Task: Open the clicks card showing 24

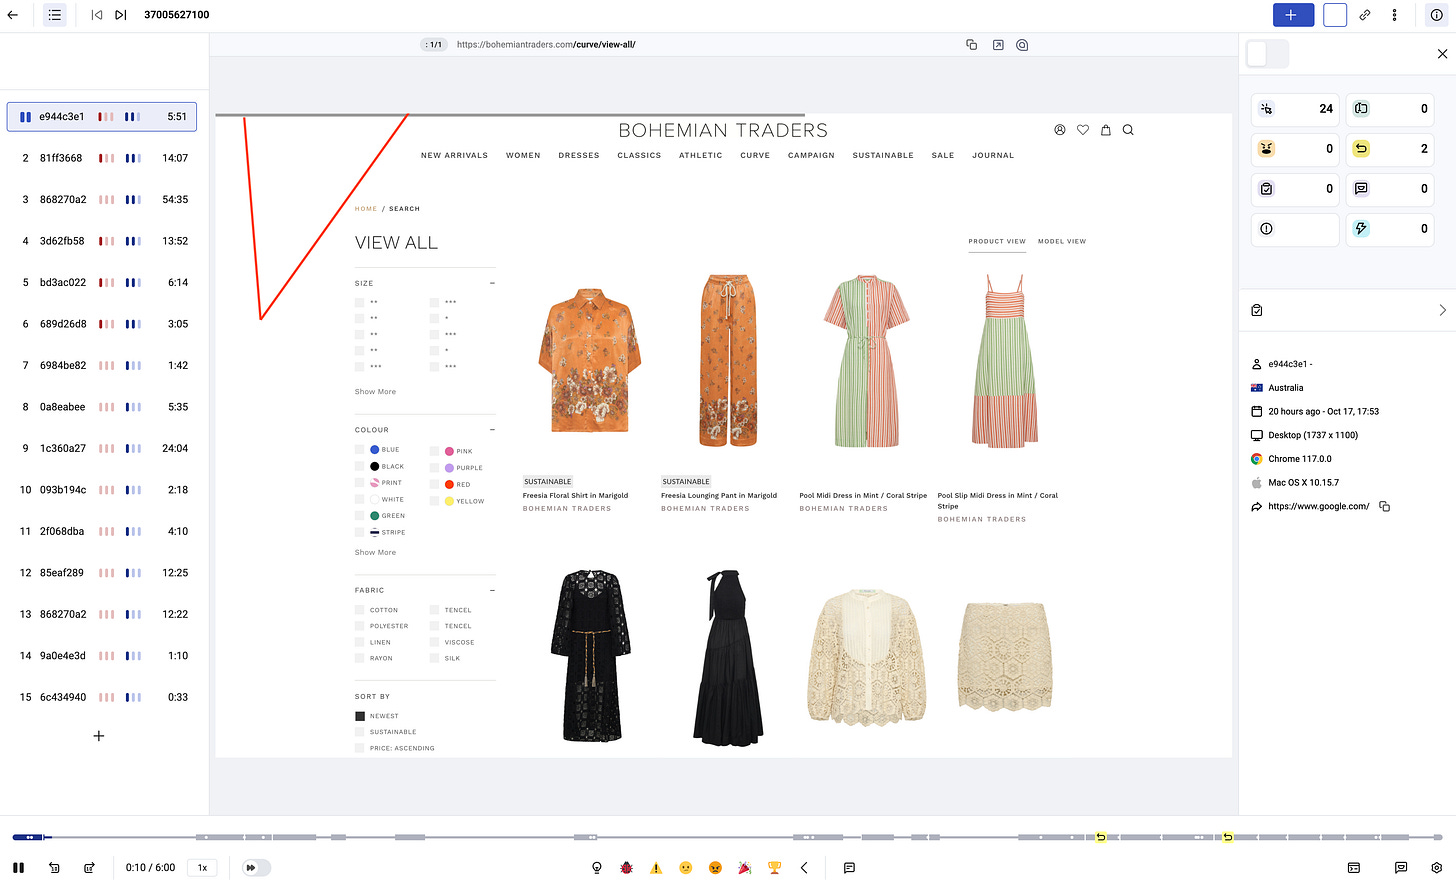Action: [1295, 109]
